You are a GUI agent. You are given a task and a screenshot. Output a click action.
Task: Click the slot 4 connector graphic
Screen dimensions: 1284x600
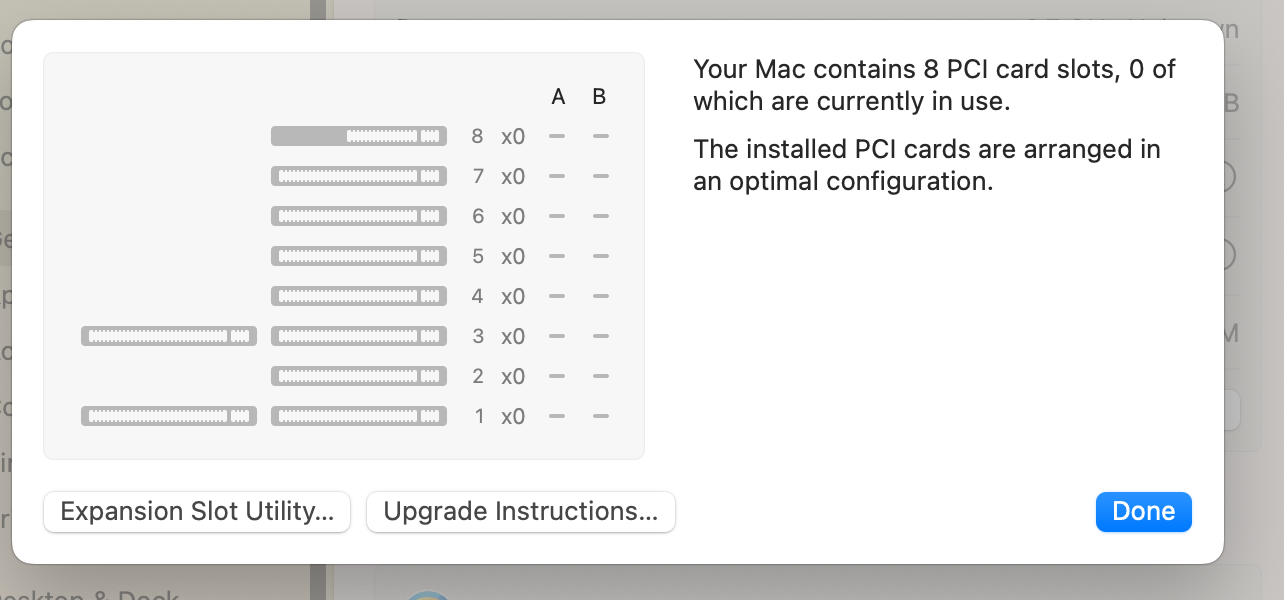pyautogui.click(x=359, y=296)
